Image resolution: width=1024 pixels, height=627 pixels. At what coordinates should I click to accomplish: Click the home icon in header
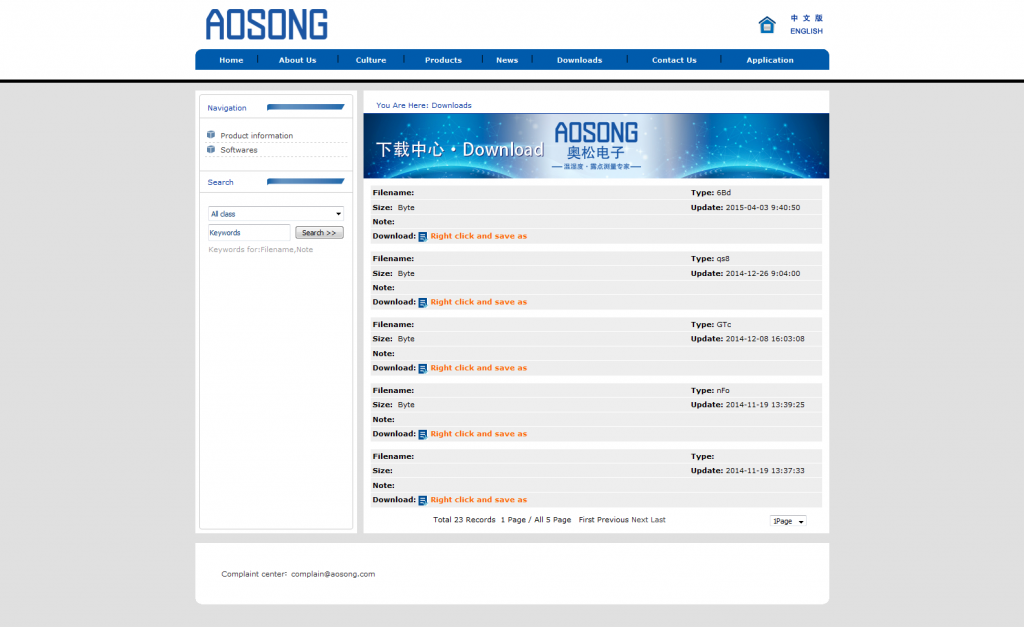767,25
